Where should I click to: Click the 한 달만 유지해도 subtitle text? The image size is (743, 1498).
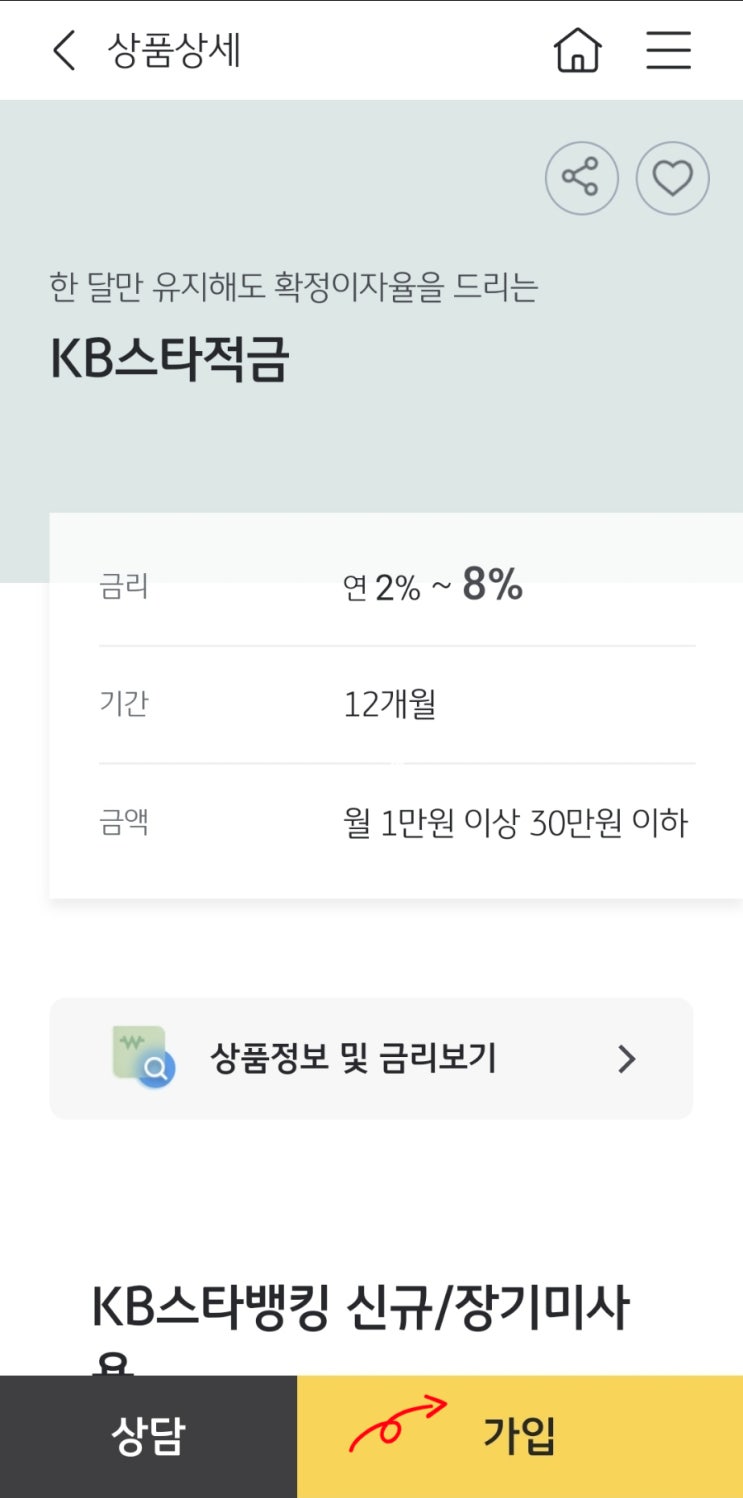point(294,288)
